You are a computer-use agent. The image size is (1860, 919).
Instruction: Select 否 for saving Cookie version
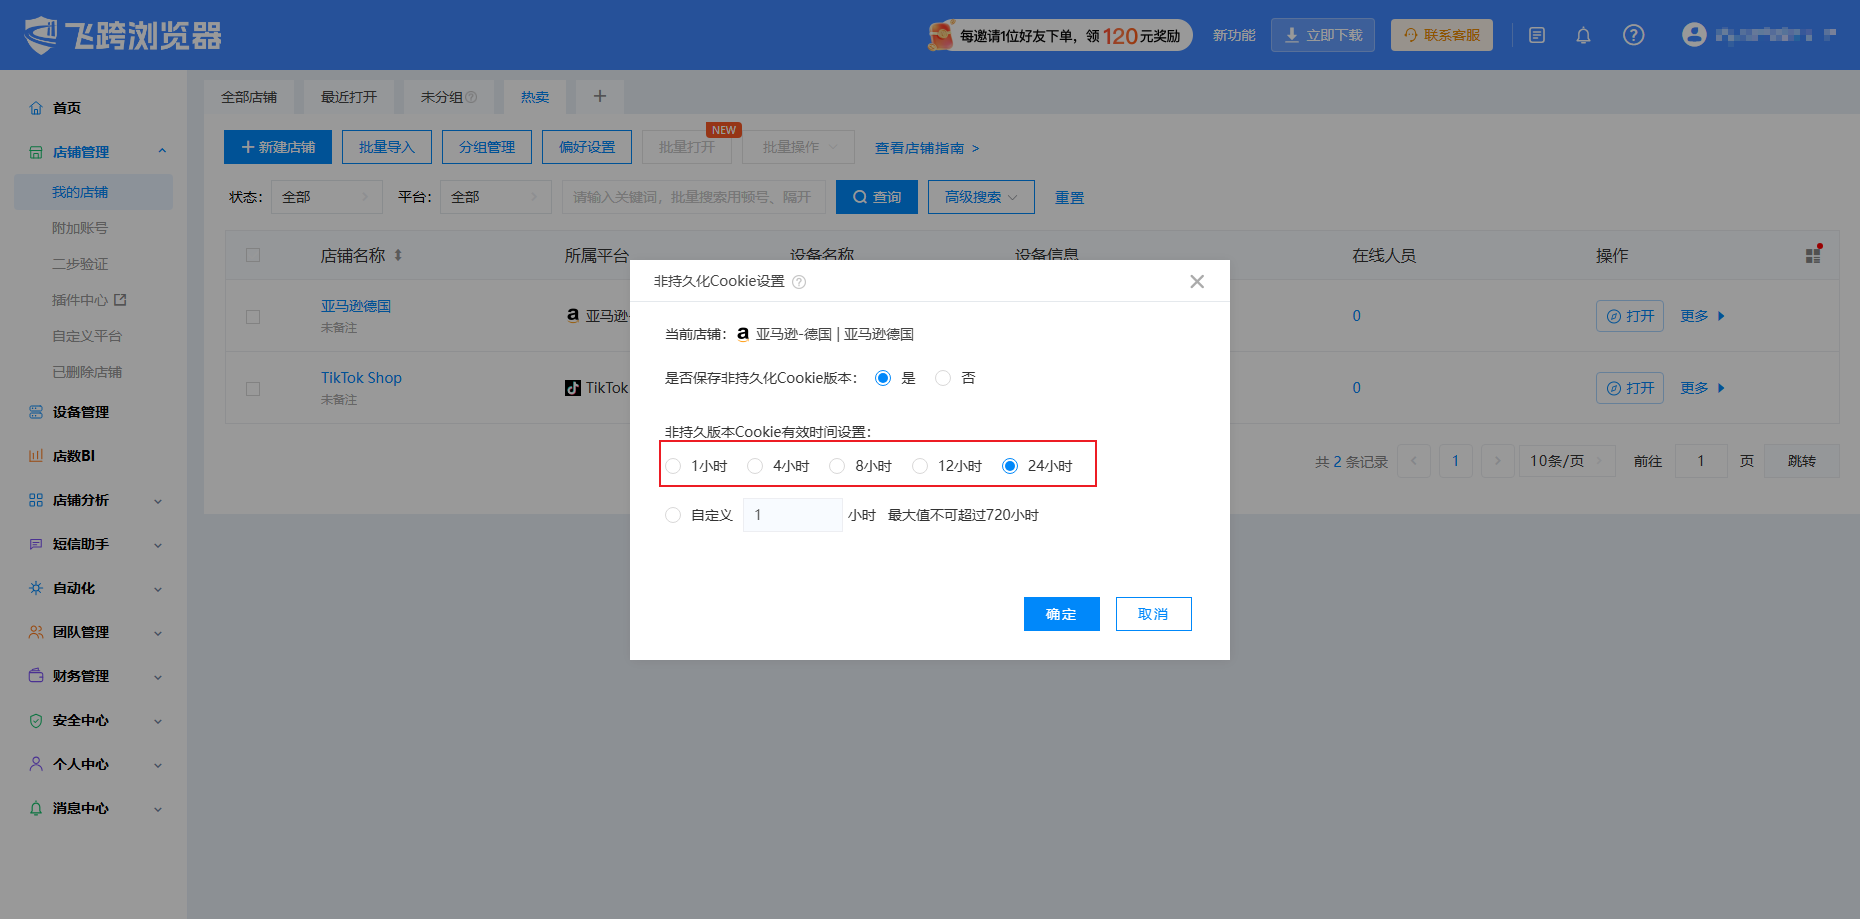[943, 378]
